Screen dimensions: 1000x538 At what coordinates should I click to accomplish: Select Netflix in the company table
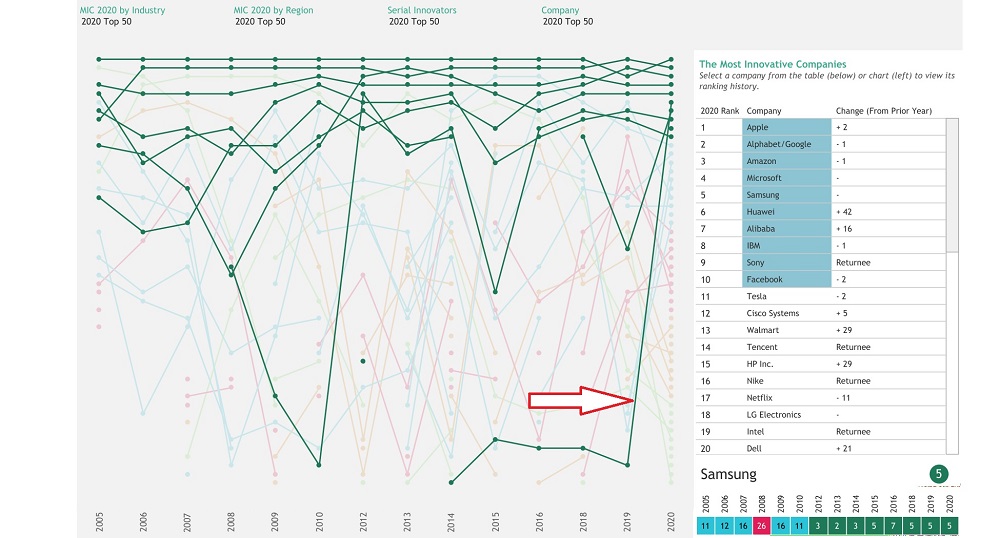click(x=786, y=397)
